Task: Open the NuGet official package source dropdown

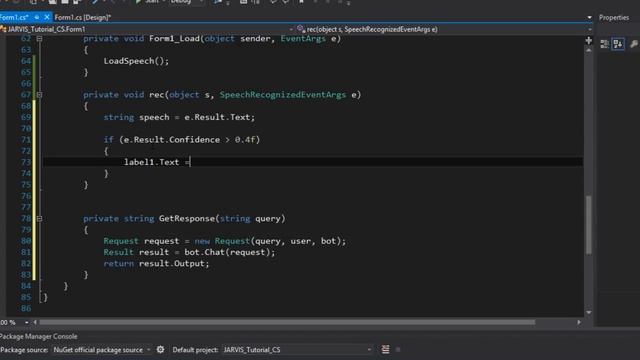Action: (102, 350)
